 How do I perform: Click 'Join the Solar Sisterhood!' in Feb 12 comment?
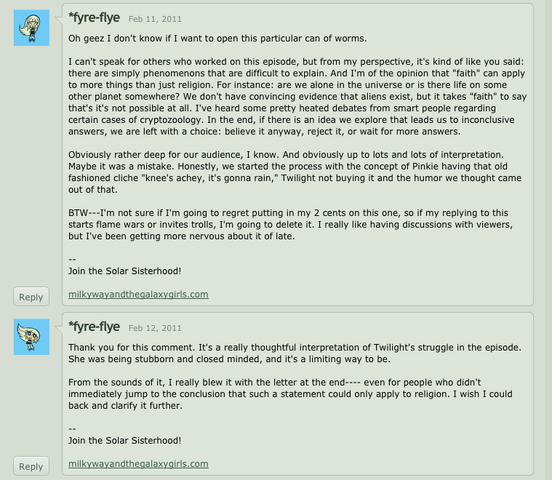[x=125, y=441]
